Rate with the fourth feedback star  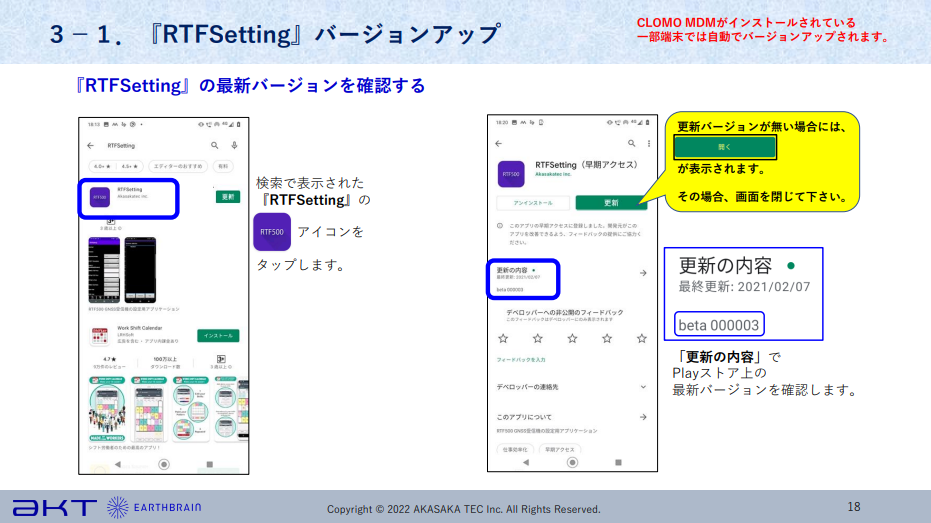coord(607,338)
